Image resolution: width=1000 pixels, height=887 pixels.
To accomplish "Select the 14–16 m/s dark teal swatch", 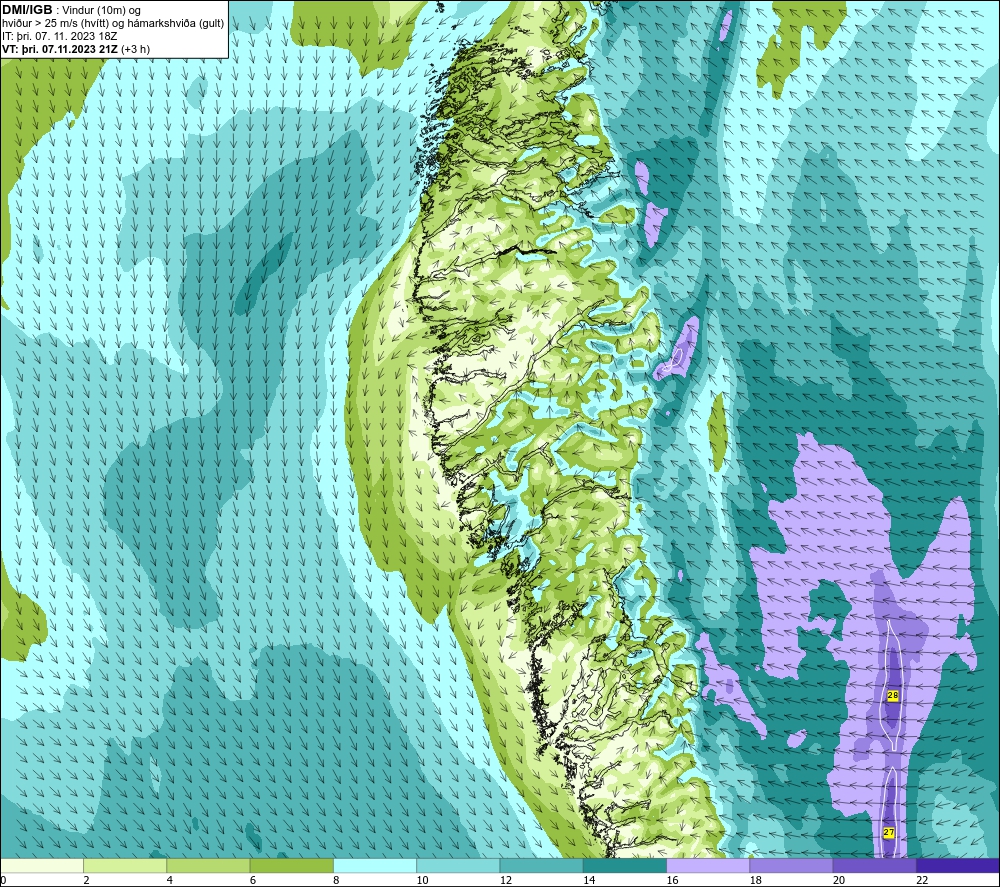I will pos(625,865).
